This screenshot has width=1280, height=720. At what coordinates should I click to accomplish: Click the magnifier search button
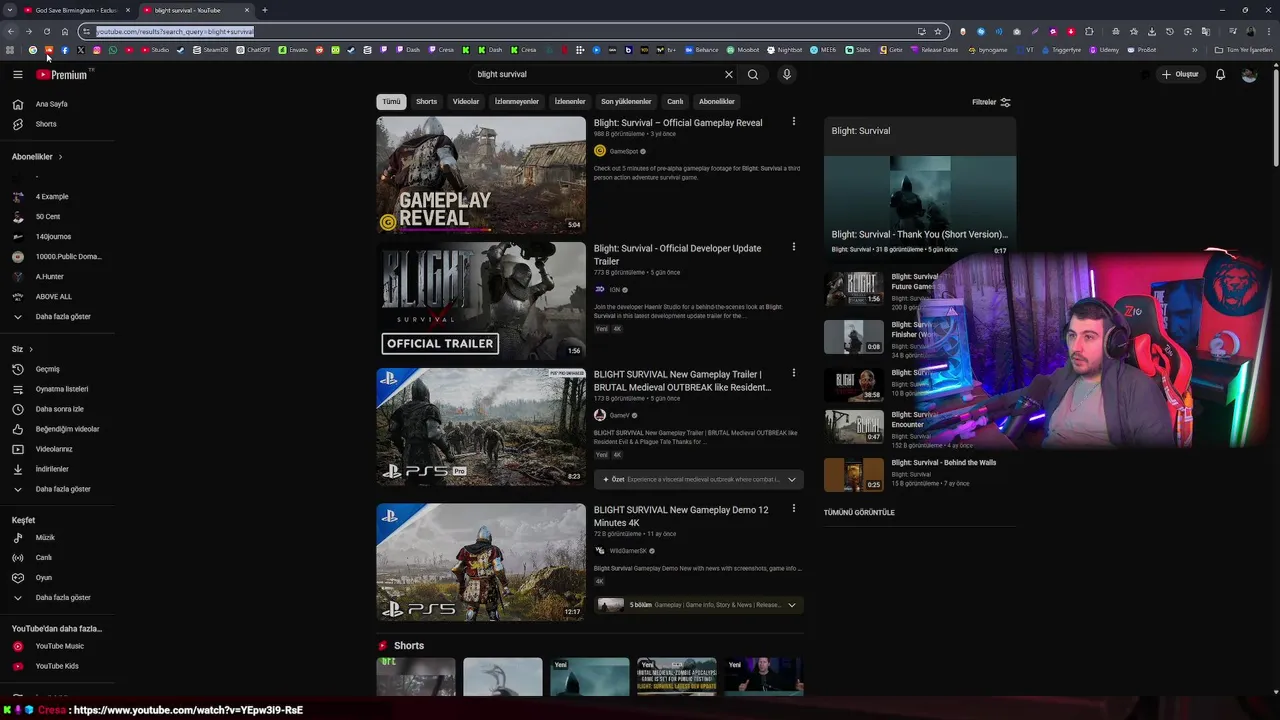pyautogui.click(x=753, y=74)
